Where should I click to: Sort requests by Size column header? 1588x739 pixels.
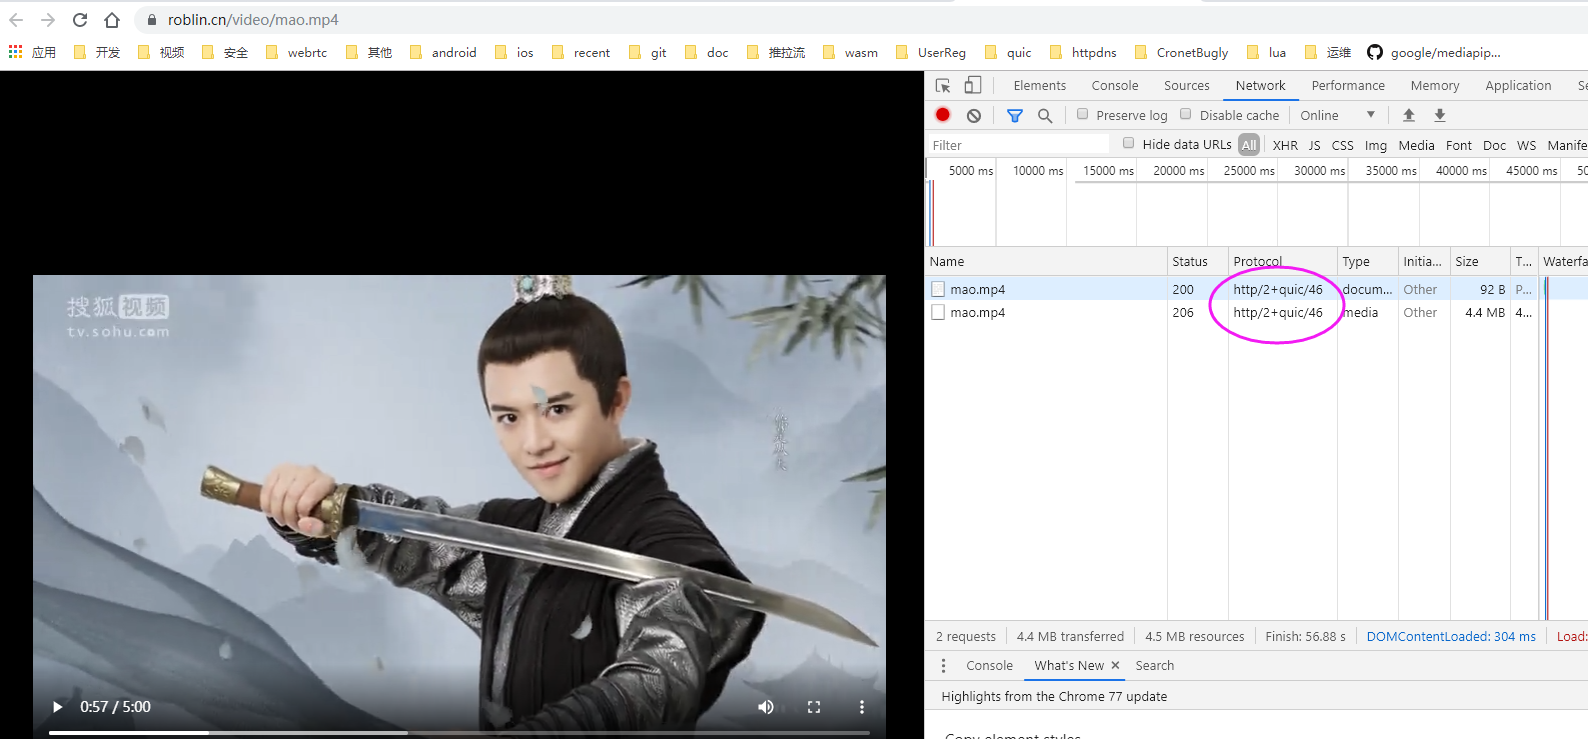(1480, 261)
